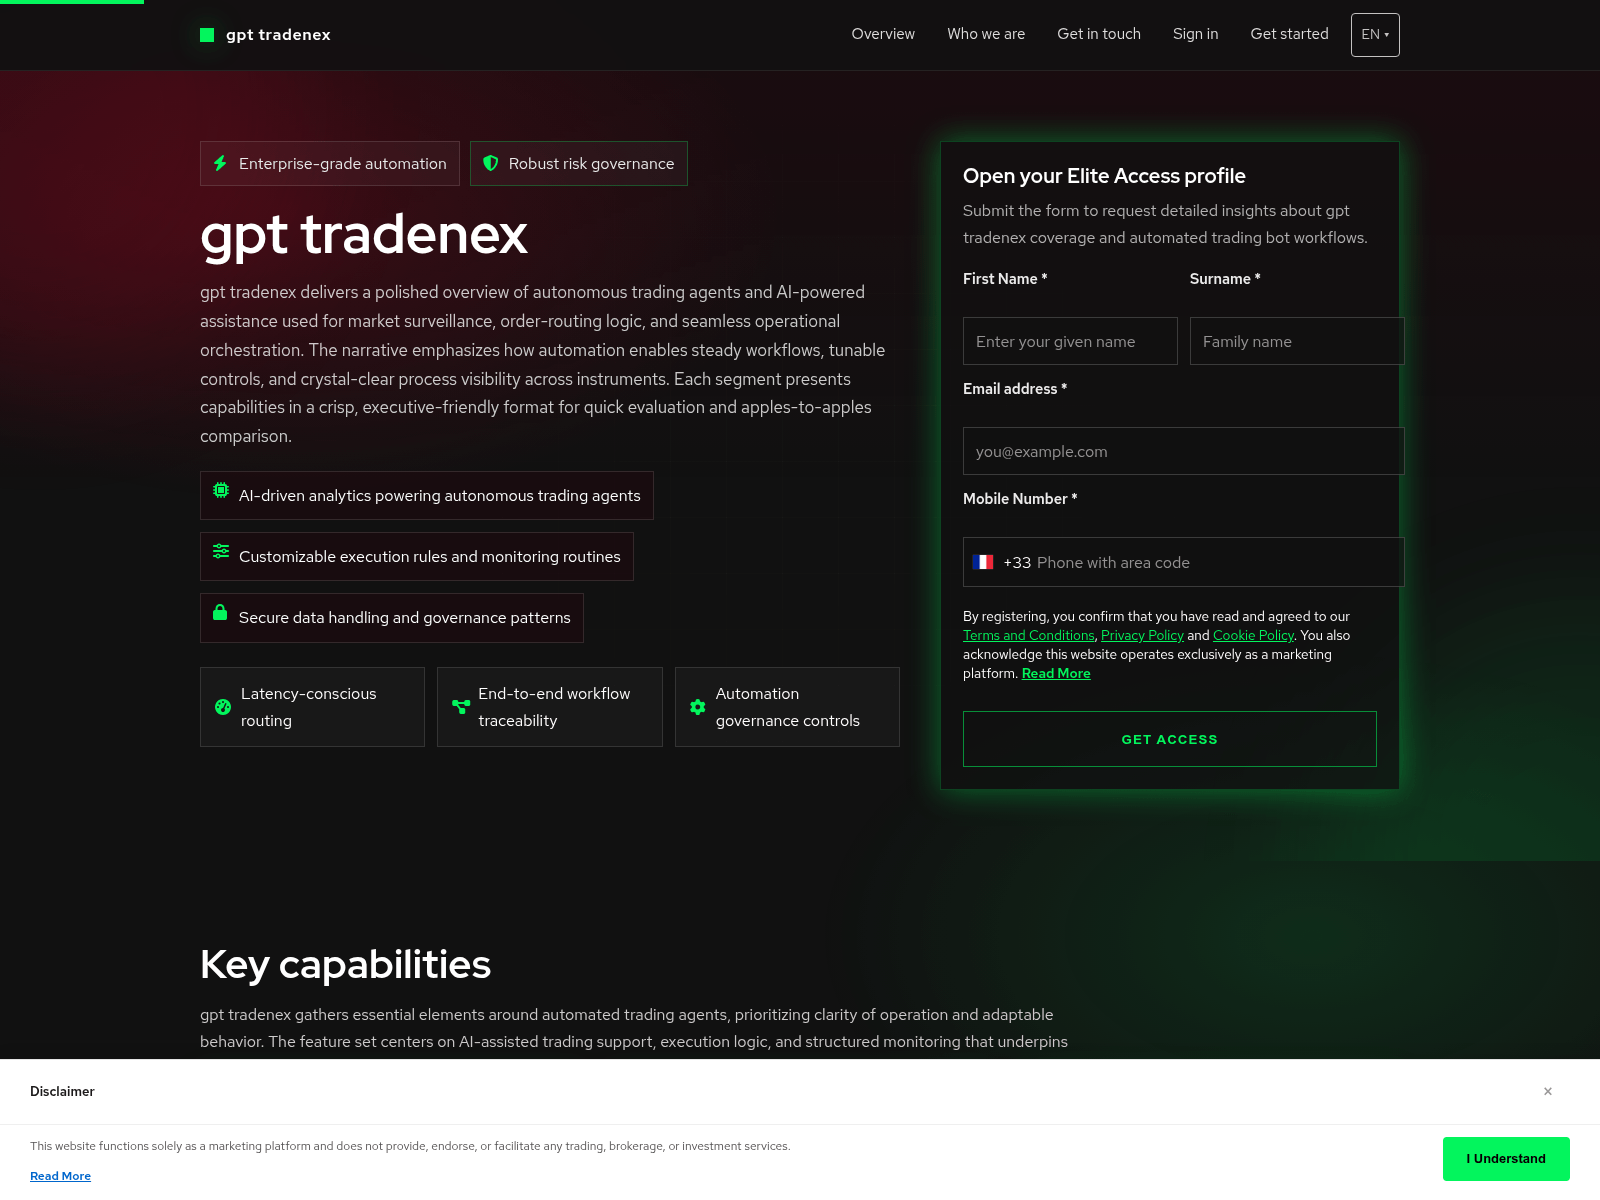This screenshot has height=1200, width=1600.
Task: Accept disclaimer with I Understand button
Action: 1506,1159
